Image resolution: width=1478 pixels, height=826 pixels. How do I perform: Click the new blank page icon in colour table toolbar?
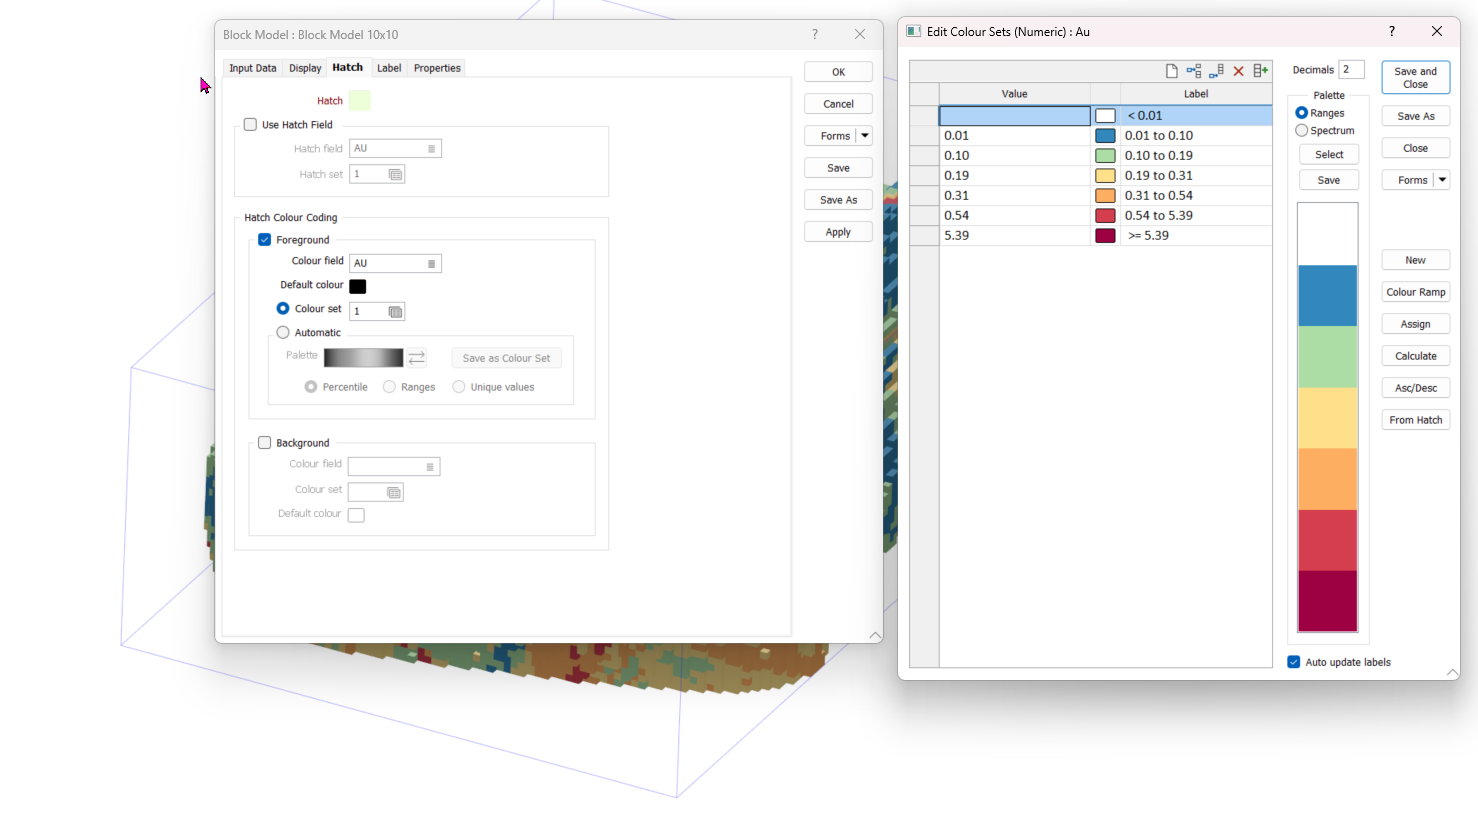(1171, 71)
